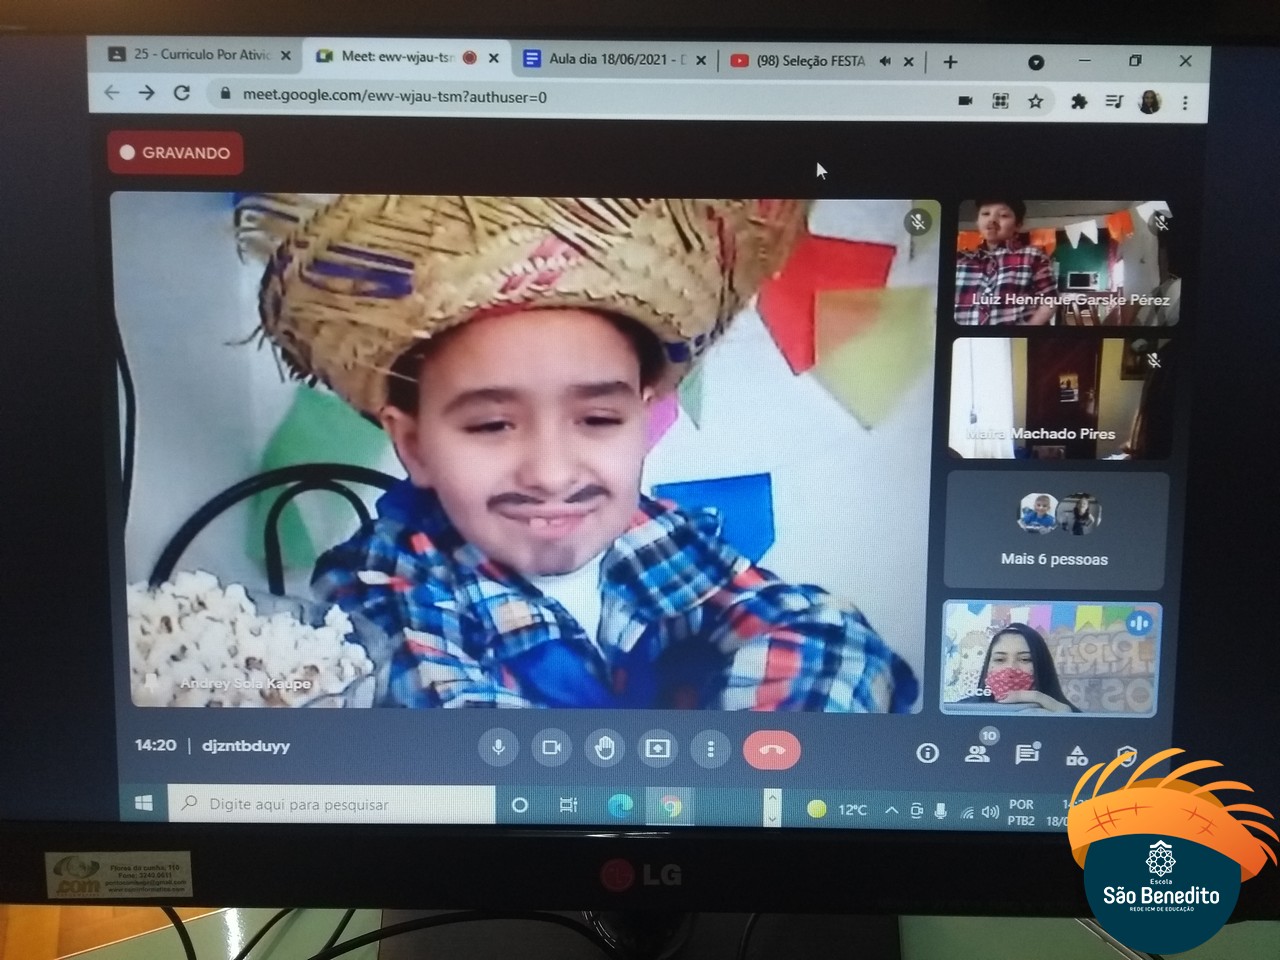
Task: Open Chrome three-dot menu
Action: (1185, 102)
